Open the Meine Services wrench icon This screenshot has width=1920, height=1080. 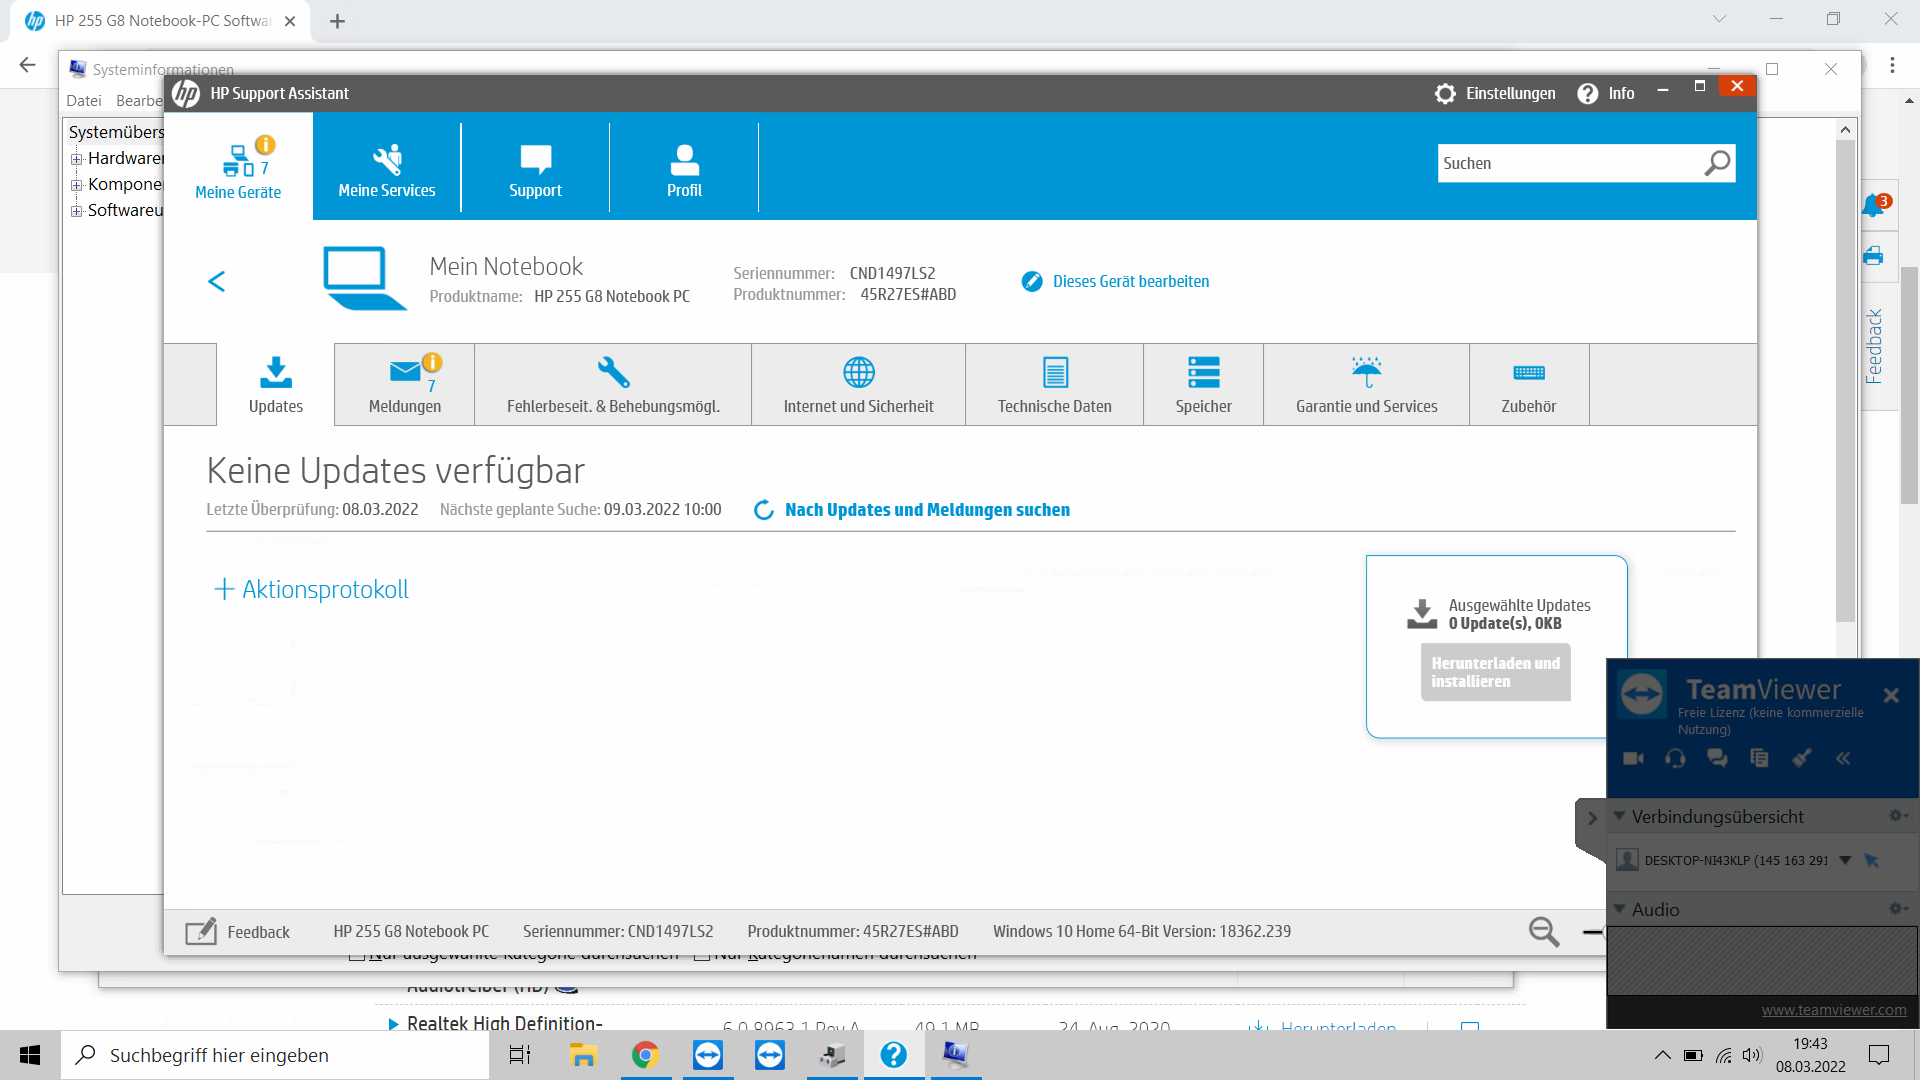click(x=387, y=159)
